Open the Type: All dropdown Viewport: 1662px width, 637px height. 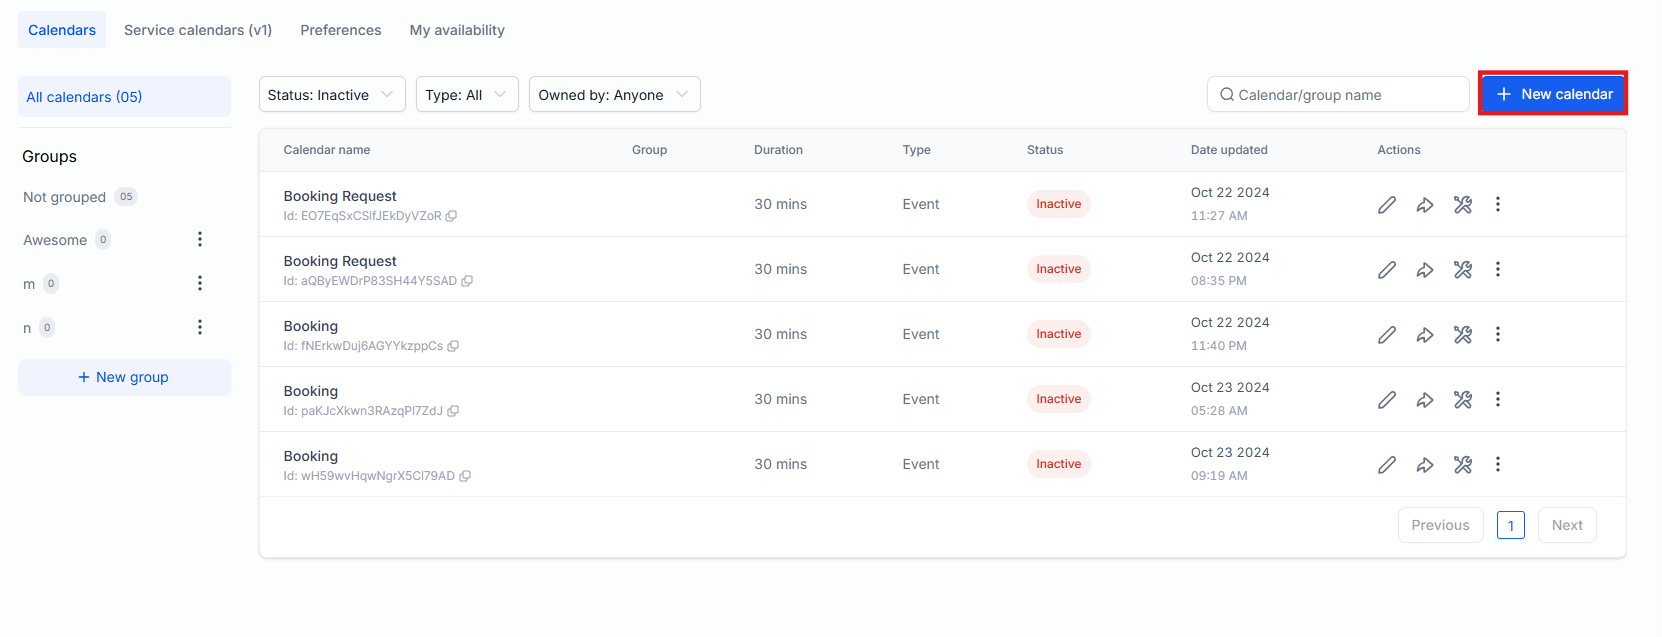(466, 95)
